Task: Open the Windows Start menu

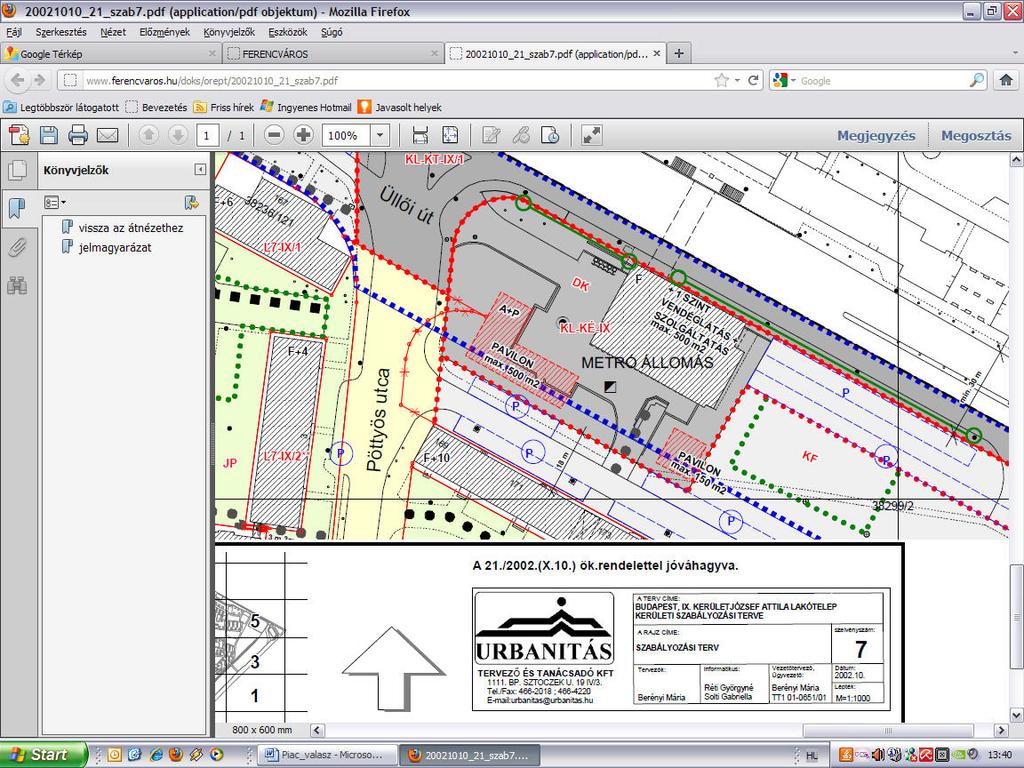Action: 43,755
